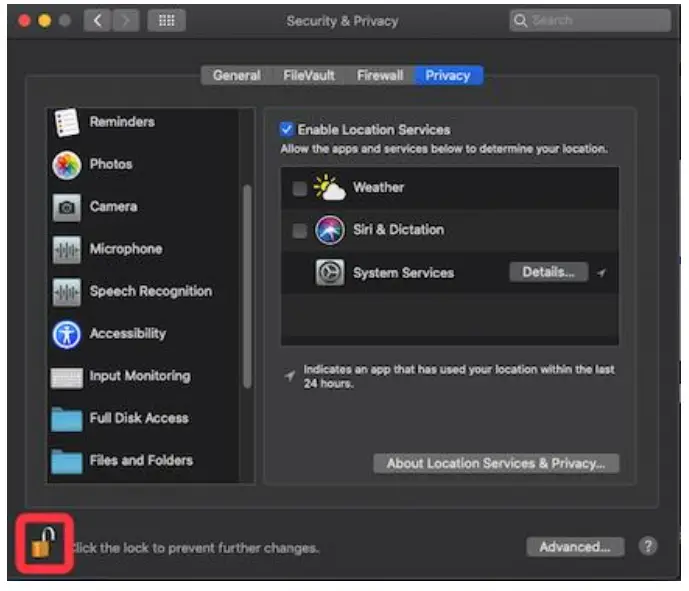Switch to the Firewall tab
Screen dimensions: 689x591
click(x=380, y=76)
